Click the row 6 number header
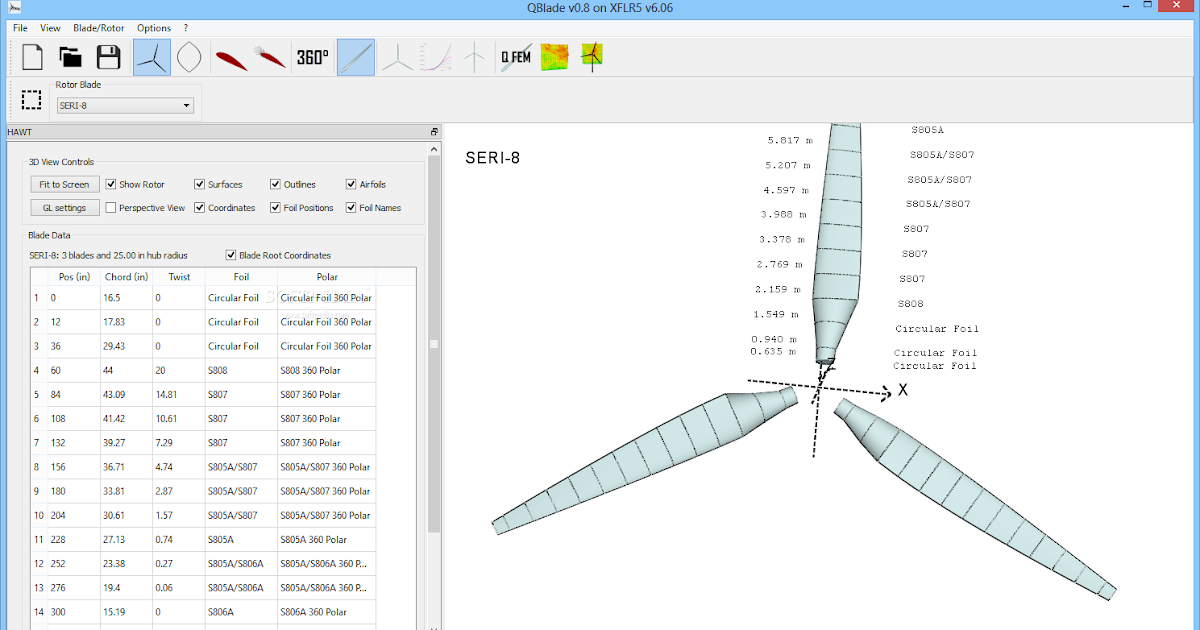1200x630 pixels. click(38, 418)
